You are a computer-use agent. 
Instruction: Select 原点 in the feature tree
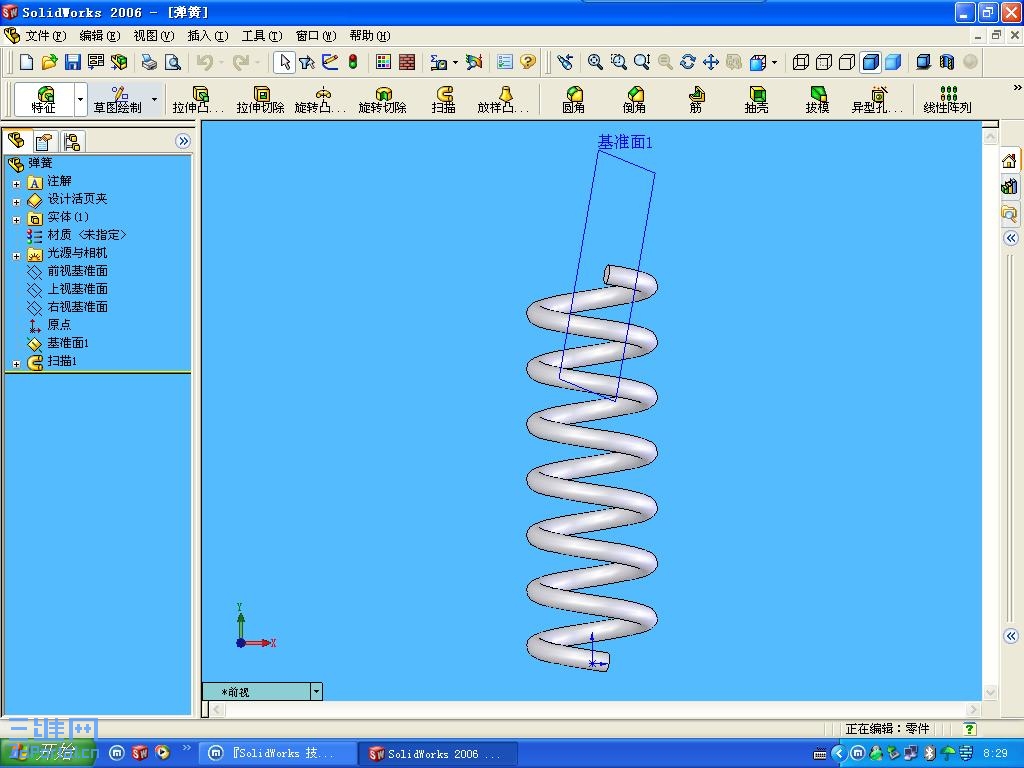59,325
